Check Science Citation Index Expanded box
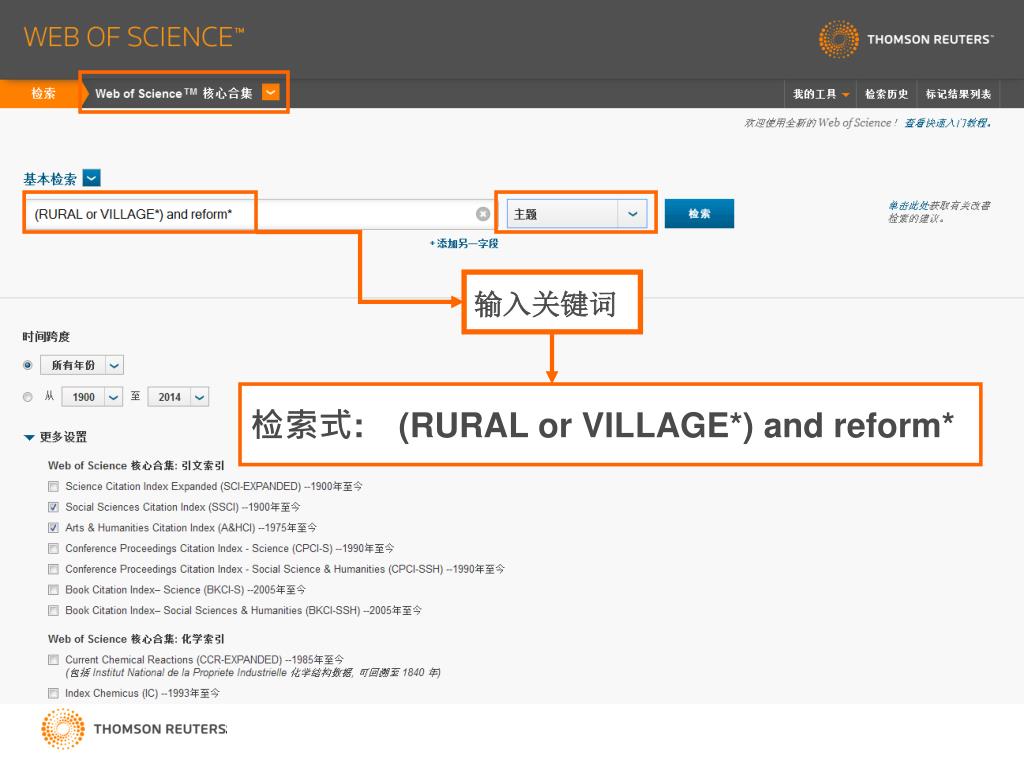 pyautogui.click(x=54, y=487)
